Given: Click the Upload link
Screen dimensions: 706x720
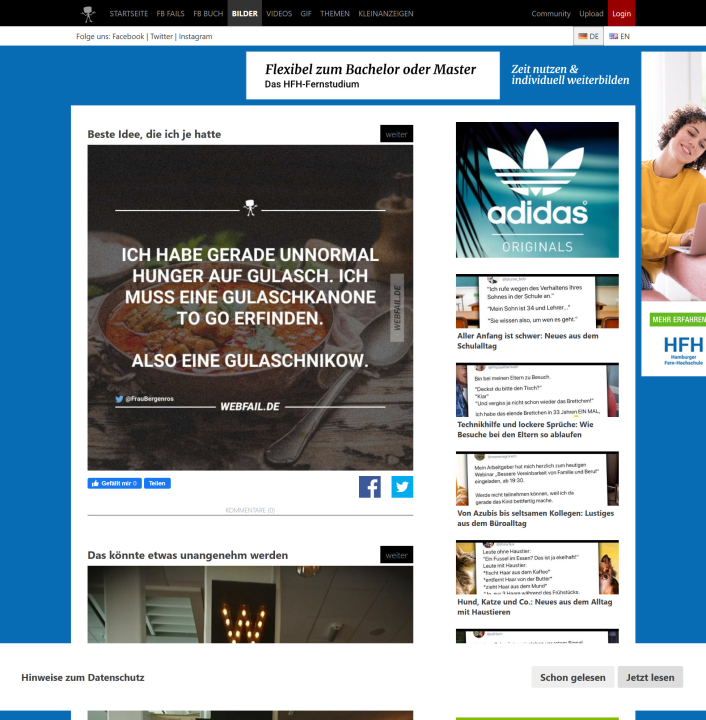Looking at the screenshot, I should pos(591,14).
